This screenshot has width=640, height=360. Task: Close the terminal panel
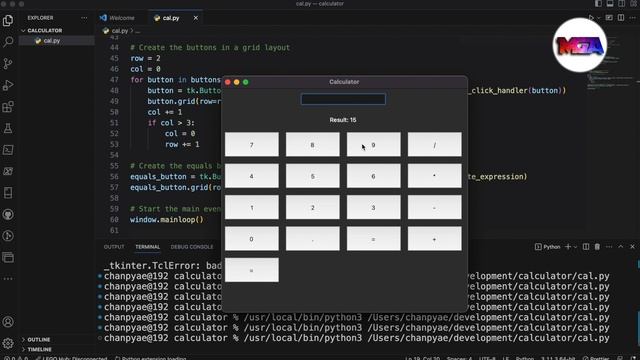[x=633, y=247]
